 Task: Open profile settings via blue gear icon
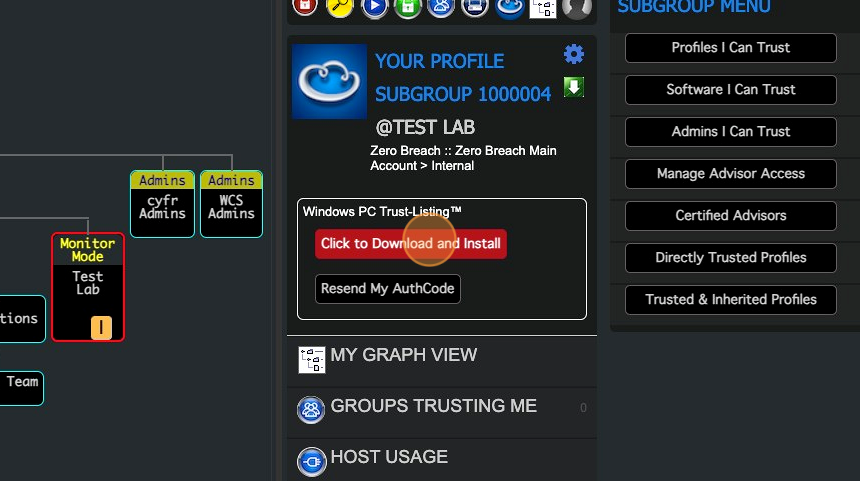(x=574, y=54)
